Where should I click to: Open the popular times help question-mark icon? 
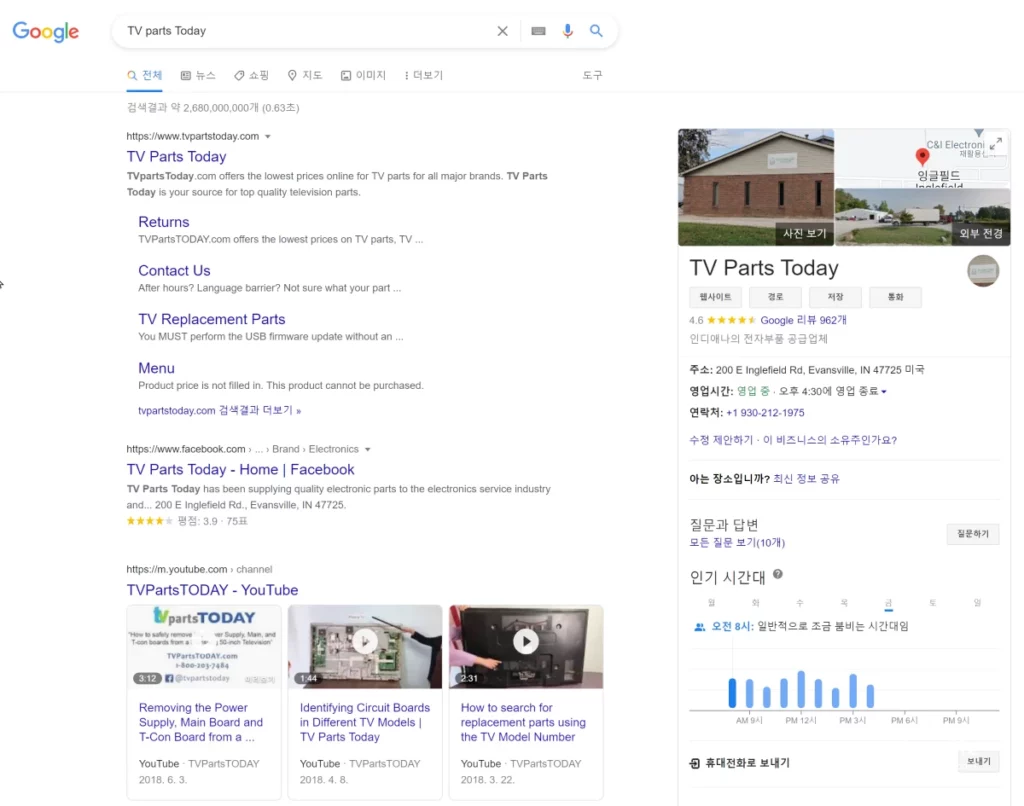click(778, 575)
